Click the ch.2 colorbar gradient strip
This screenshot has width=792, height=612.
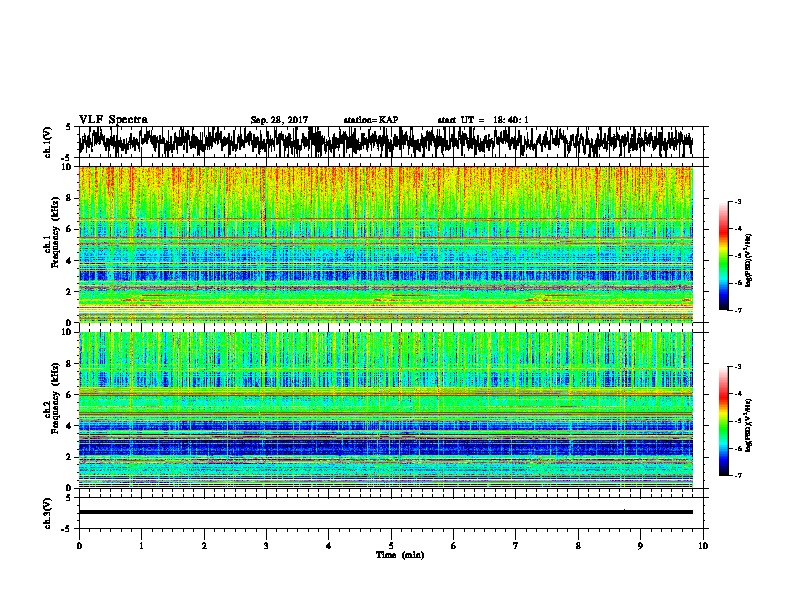coord(723,421)
